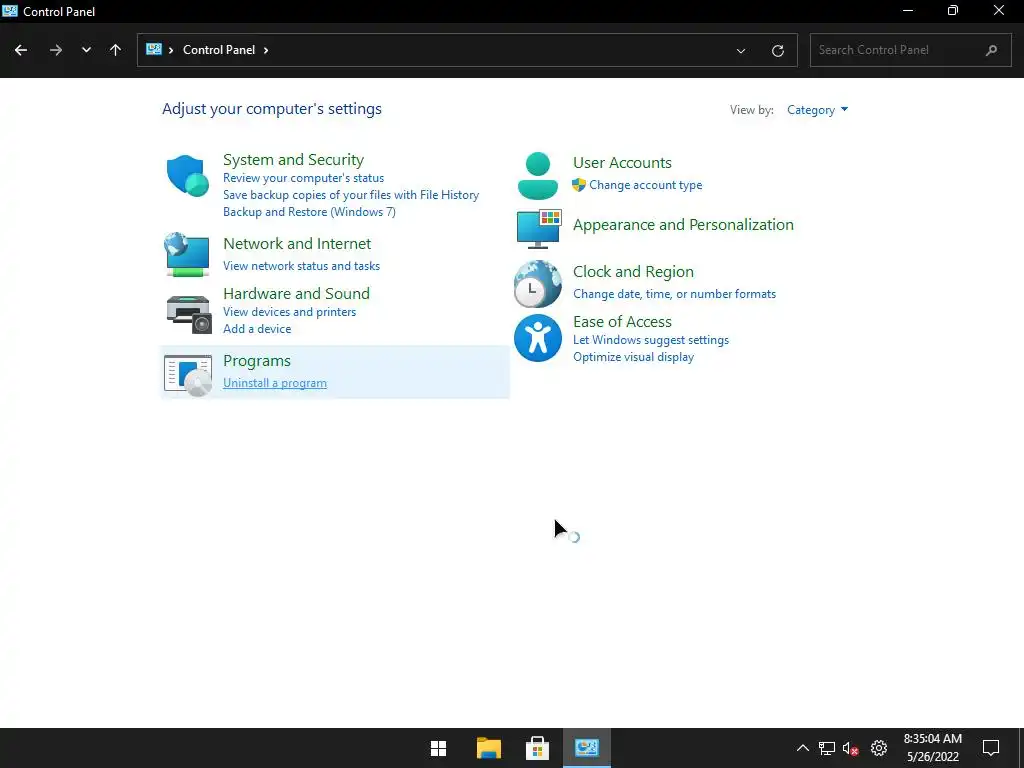
Task: Open the network tray icon
Action: click(x=827, y=748)
